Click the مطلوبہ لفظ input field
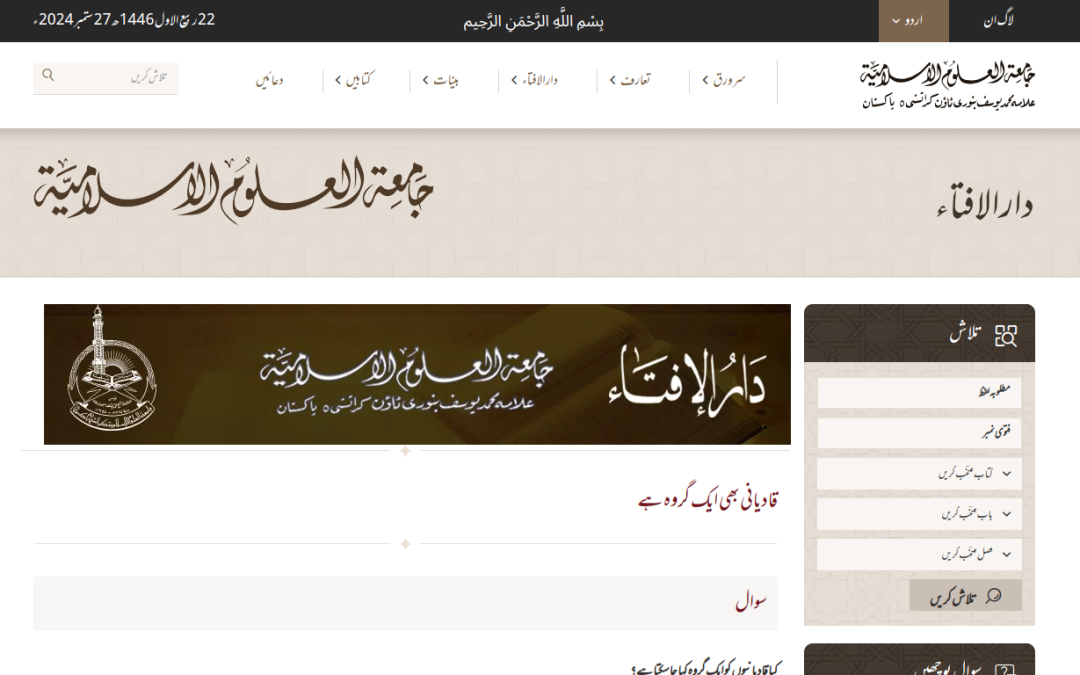Viewport: 1080px width, 675px height. click(x=919, y=393)
